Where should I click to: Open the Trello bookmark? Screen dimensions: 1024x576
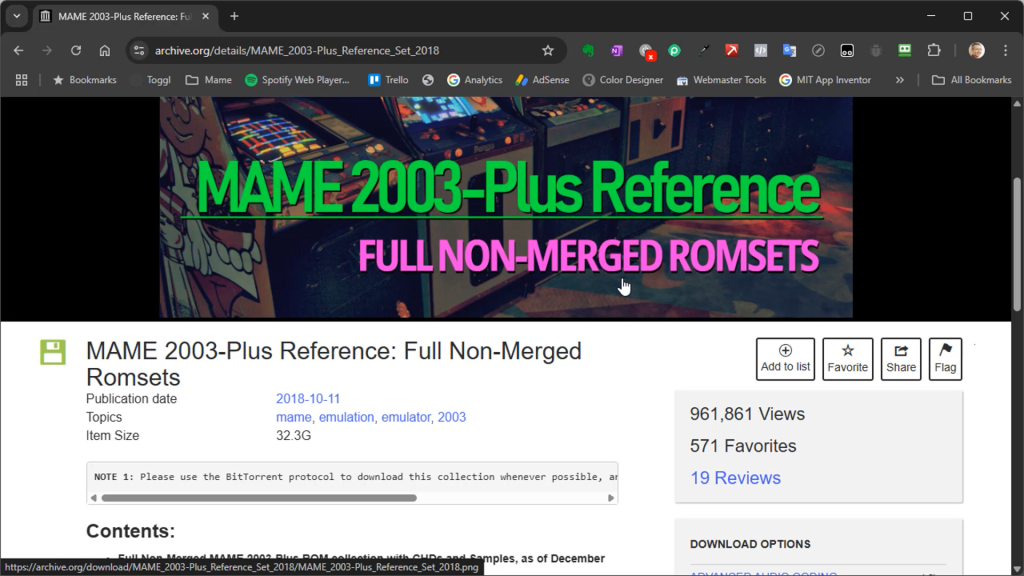point(388,80)
